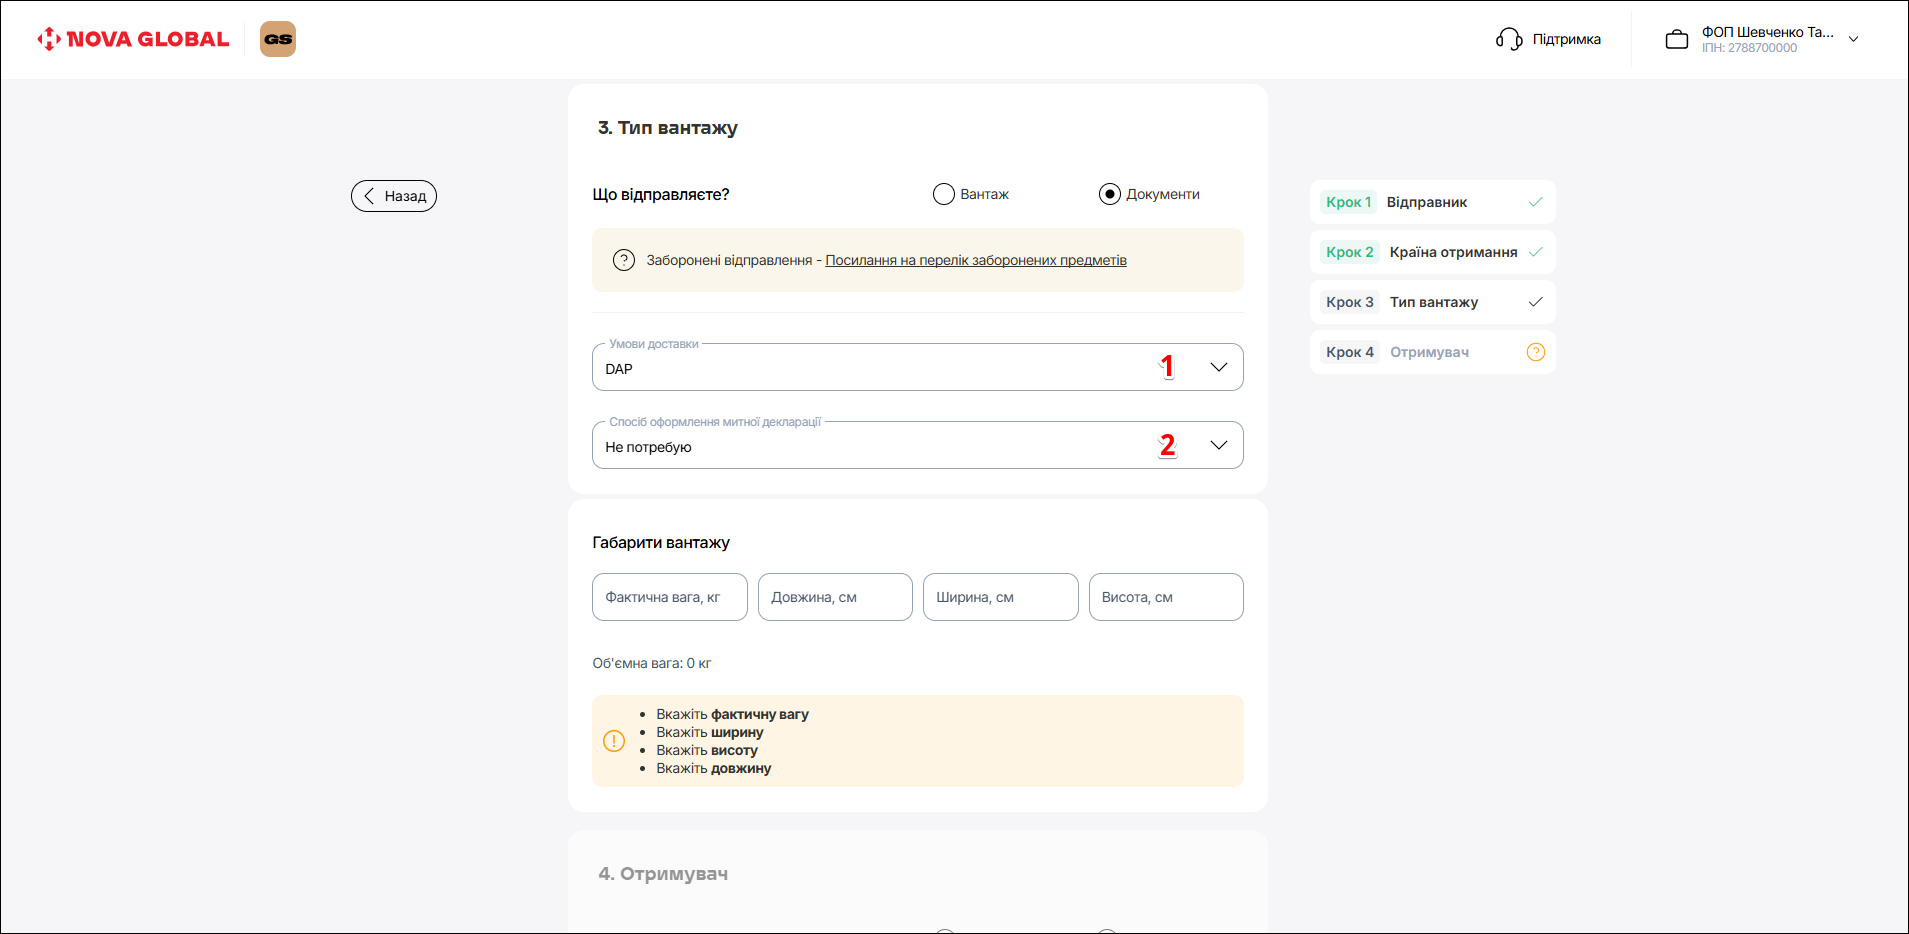Click the checkmark icon on Крок 3

point(1535,302)
